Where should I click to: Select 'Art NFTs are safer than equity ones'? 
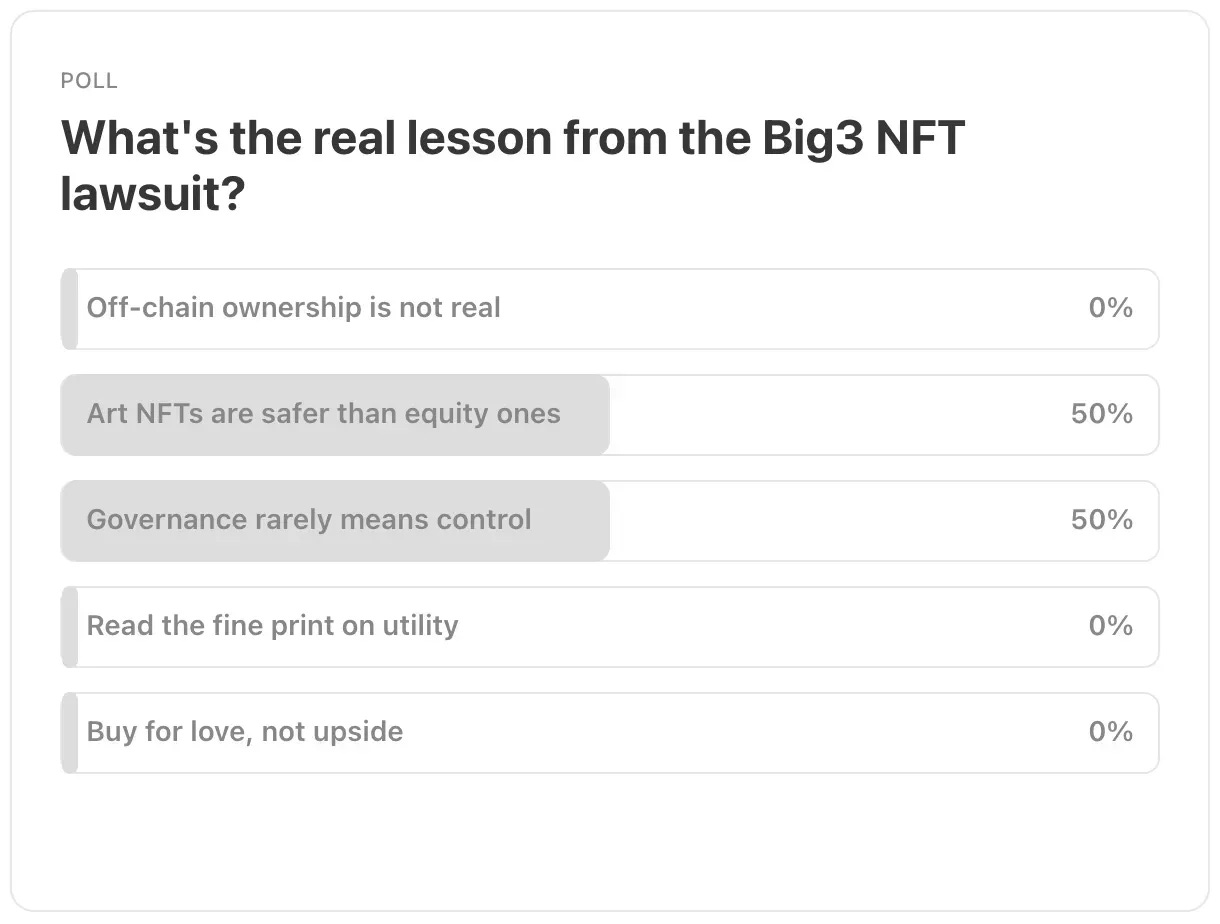tap(610, 415)
